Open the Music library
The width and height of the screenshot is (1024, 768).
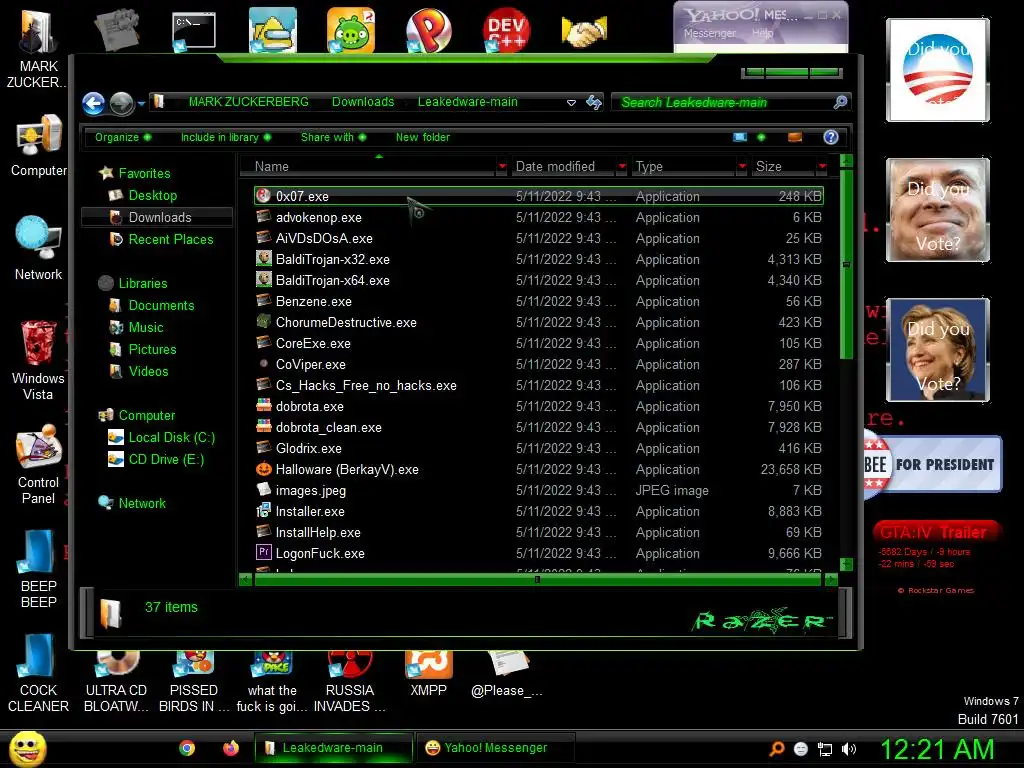click(x=146, y=327)
